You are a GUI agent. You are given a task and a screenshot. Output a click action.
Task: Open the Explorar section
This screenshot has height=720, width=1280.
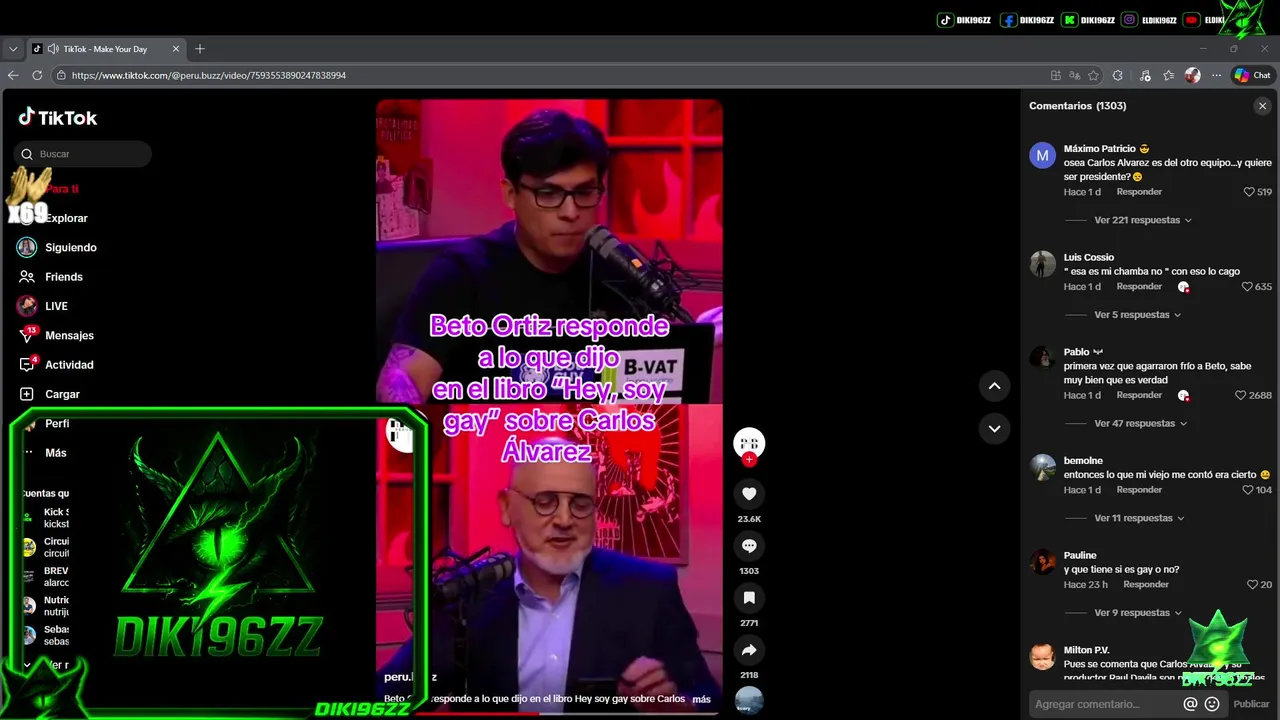point(66,218)
